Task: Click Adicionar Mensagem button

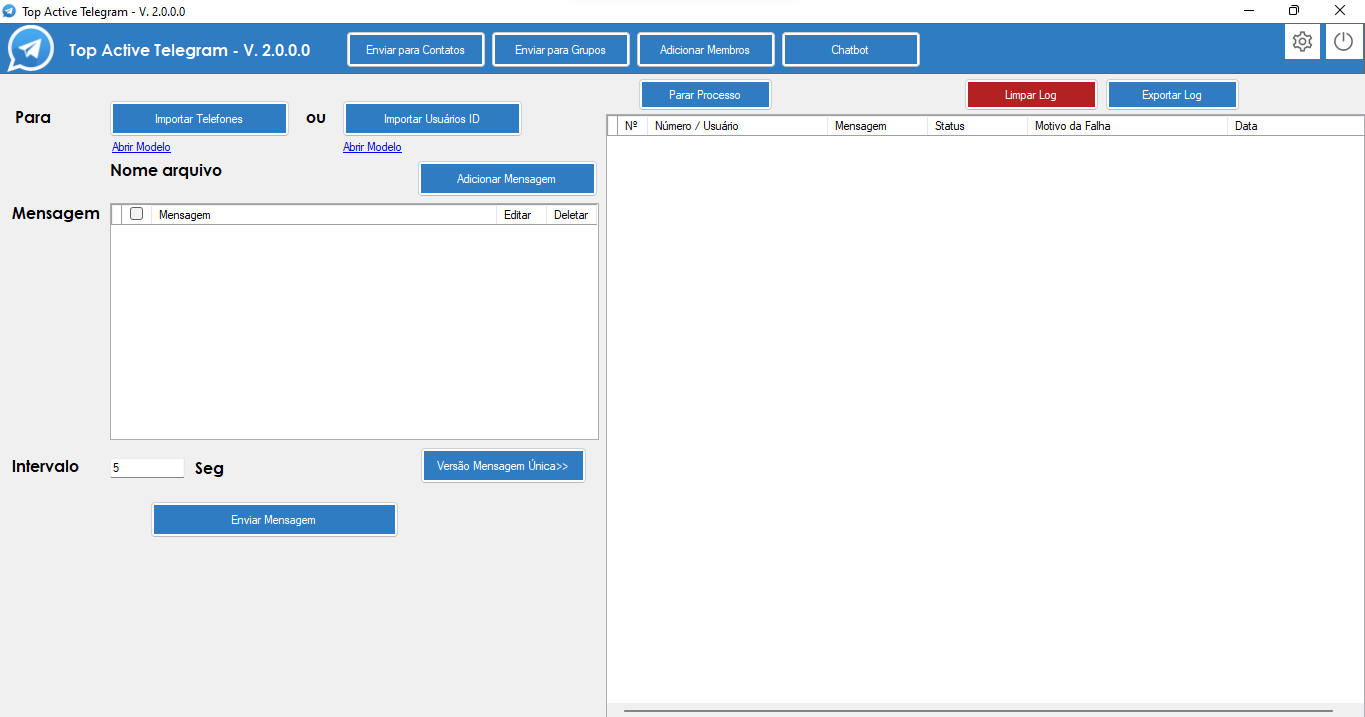Action: (x=507, y=179)
